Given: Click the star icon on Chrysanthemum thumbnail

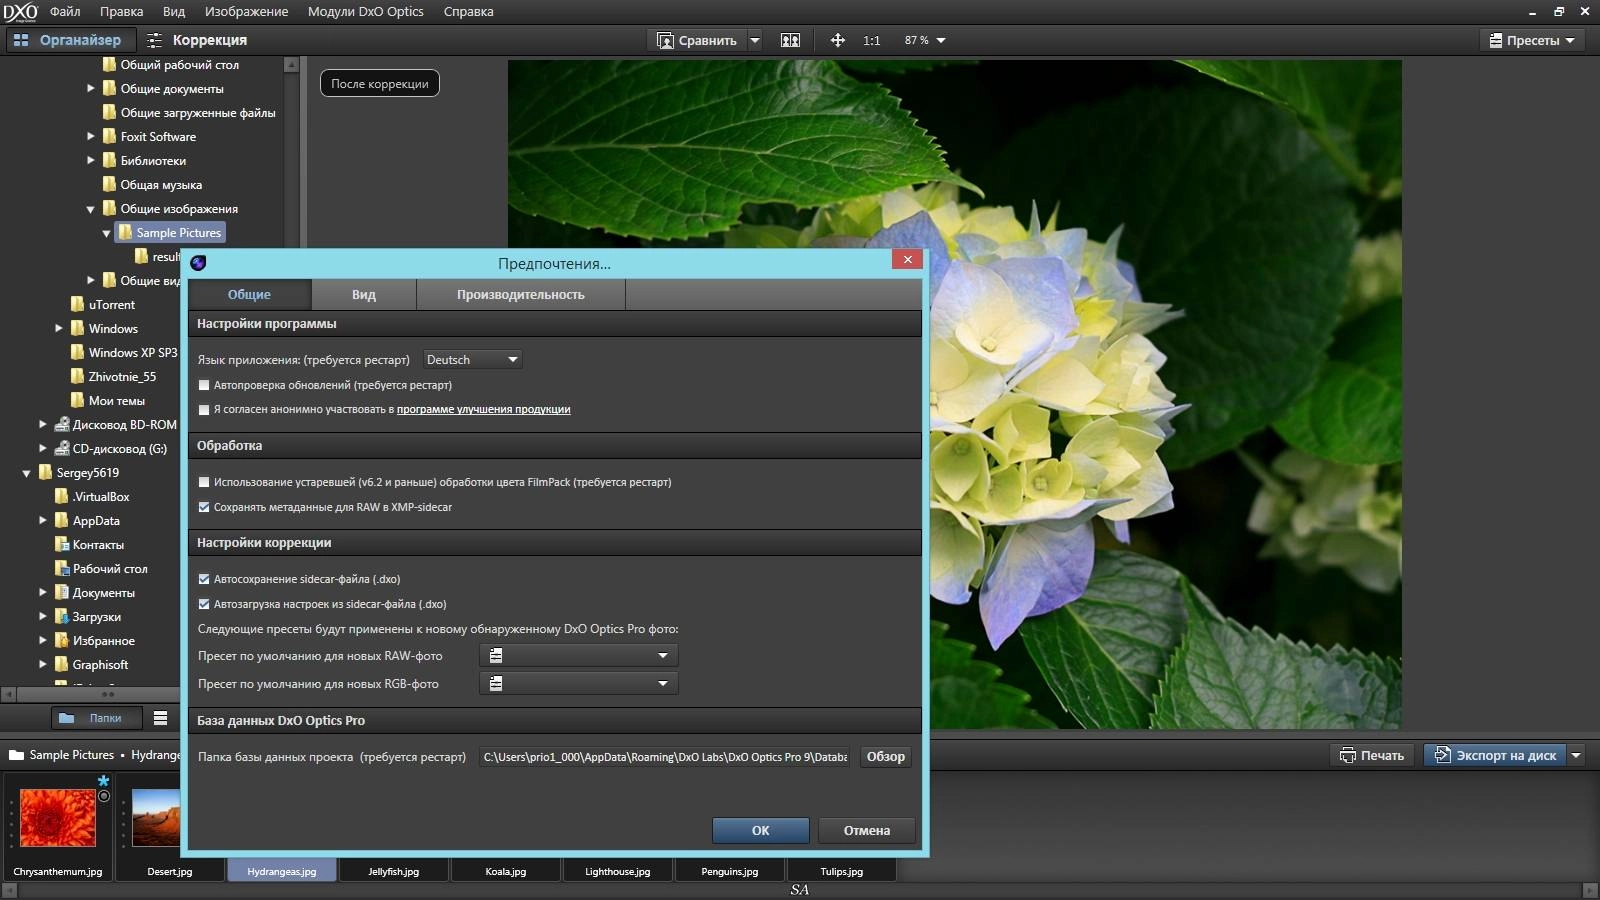Looking at the screenshot, I should (x=103, y=780).
